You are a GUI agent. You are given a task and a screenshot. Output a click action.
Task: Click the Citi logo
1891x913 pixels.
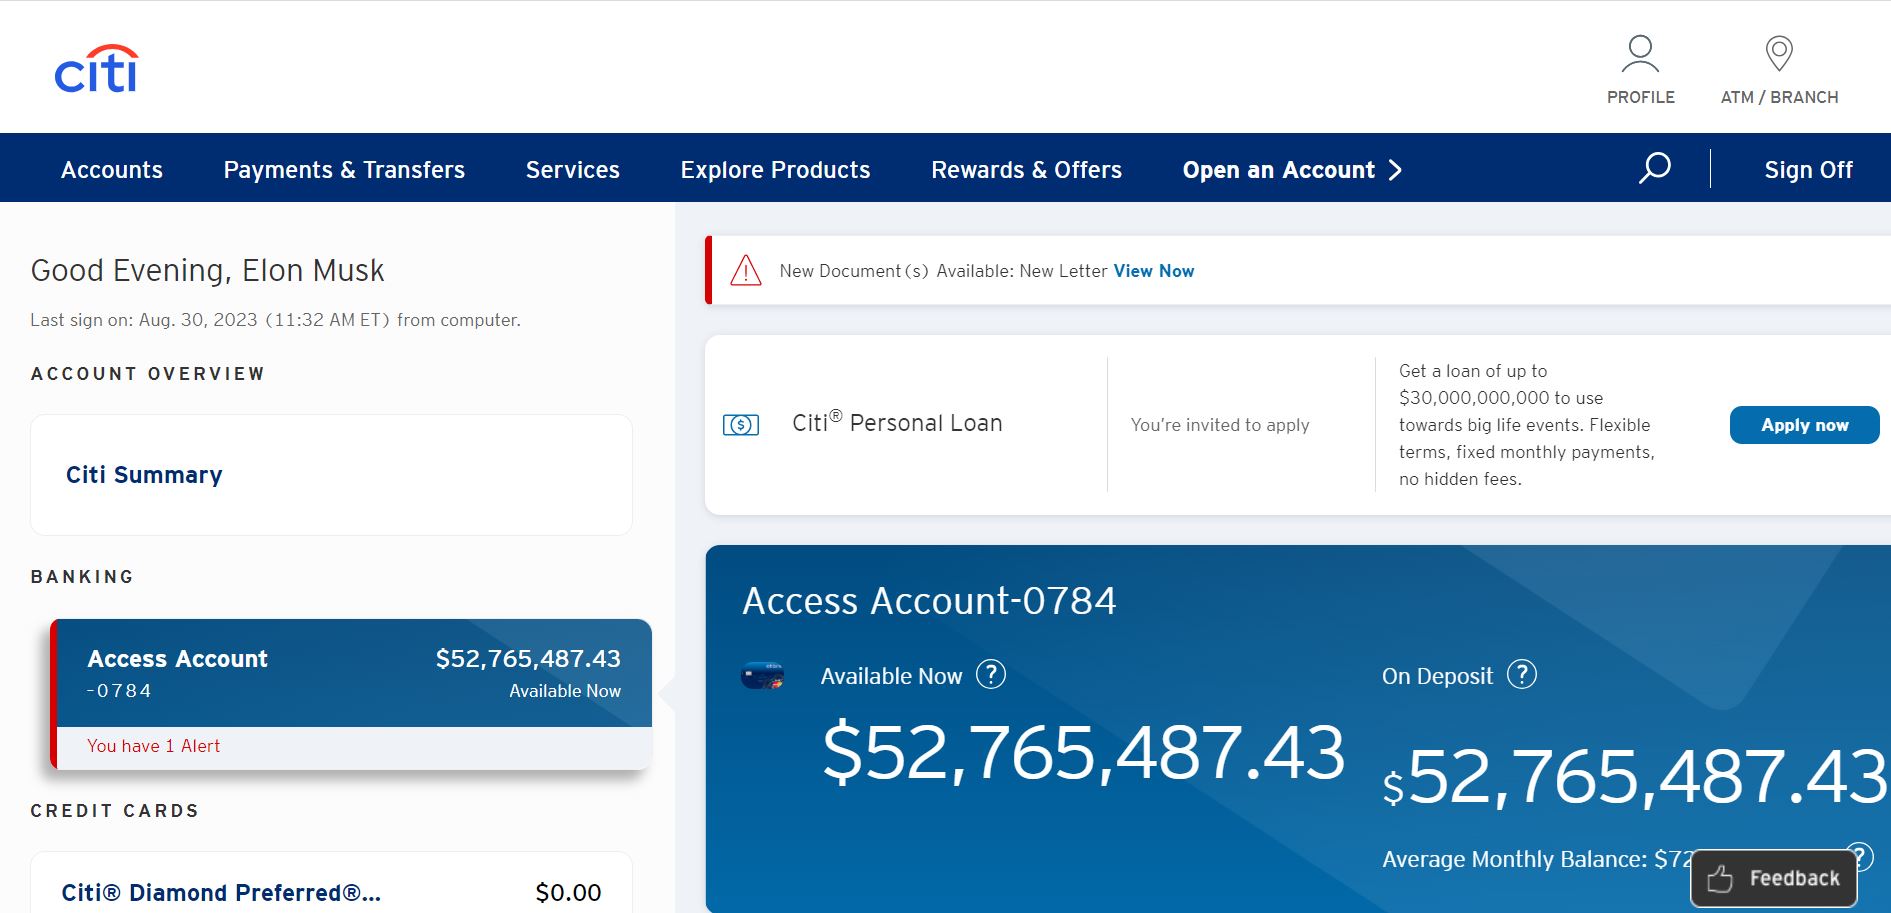pos(96,69)
